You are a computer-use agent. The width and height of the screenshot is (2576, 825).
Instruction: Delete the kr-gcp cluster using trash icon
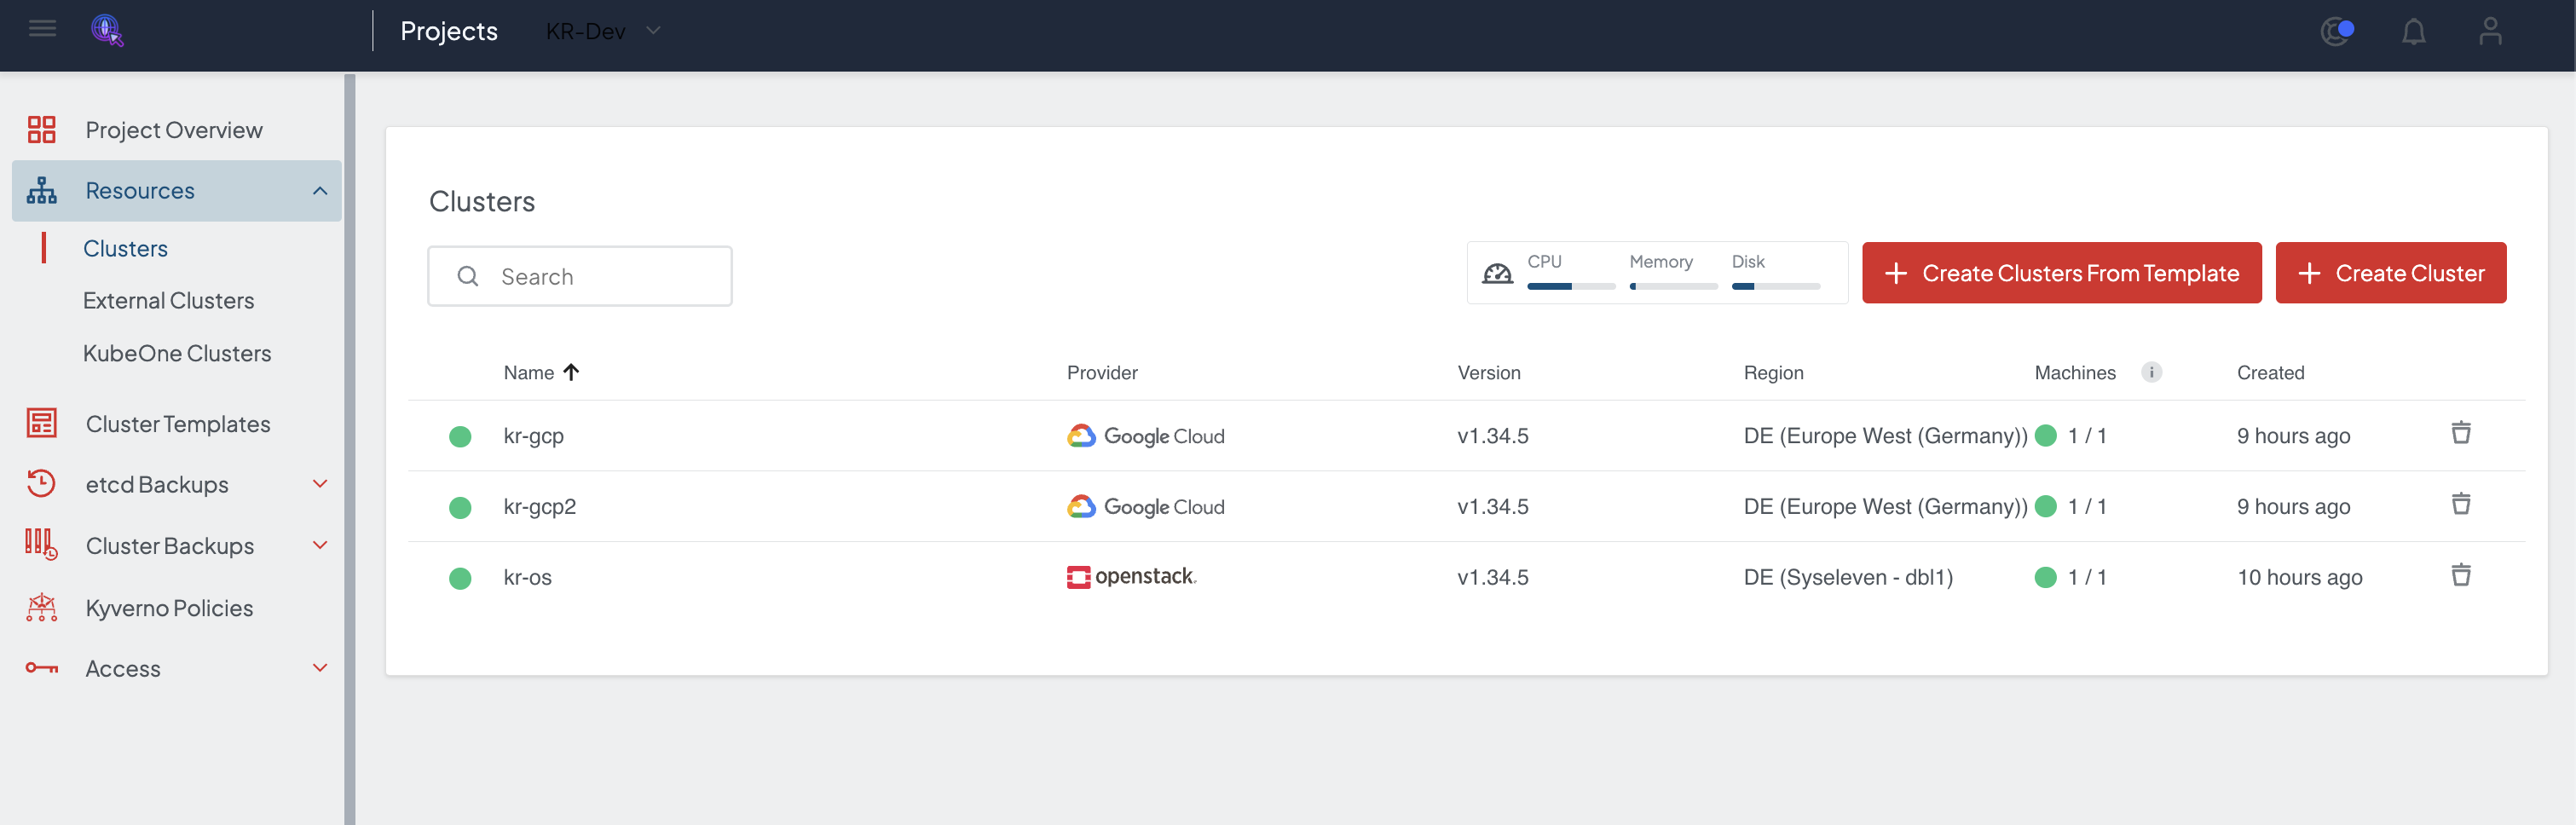pyautogui.click(x=2460, y=433)
